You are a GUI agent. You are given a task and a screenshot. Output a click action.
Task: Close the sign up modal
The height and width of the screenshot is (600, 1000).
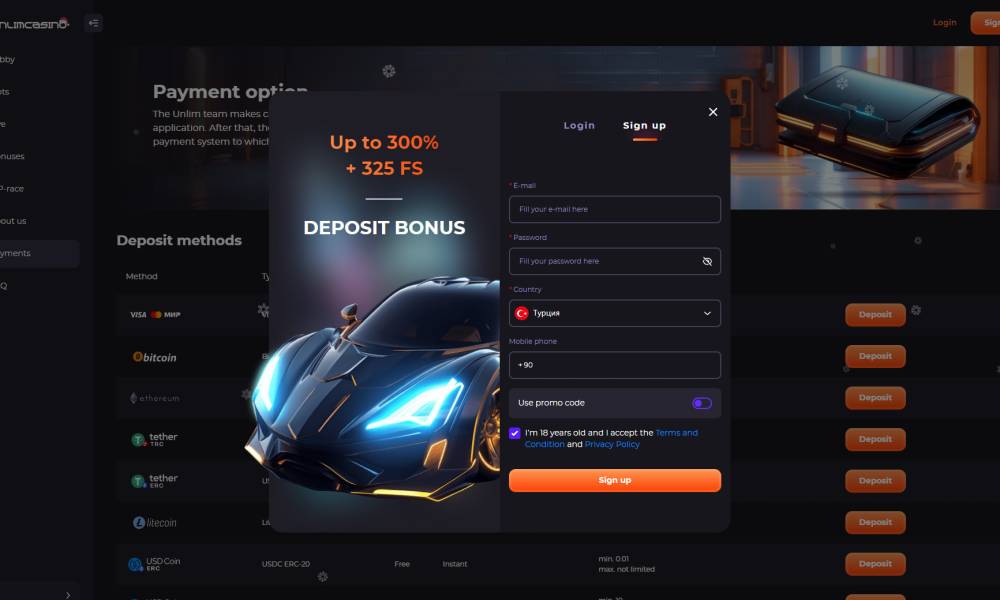(x=713, y=112)
